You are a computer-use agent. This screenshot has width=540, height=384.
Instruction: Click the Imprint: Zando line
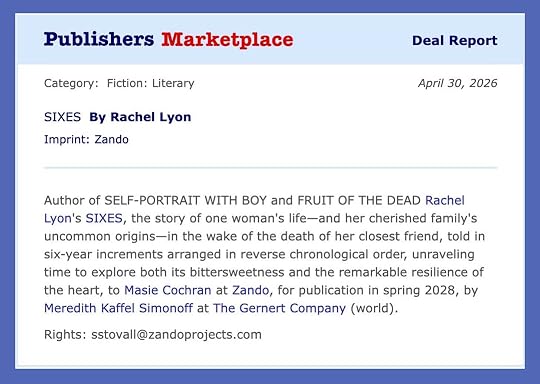click(86, 139)
